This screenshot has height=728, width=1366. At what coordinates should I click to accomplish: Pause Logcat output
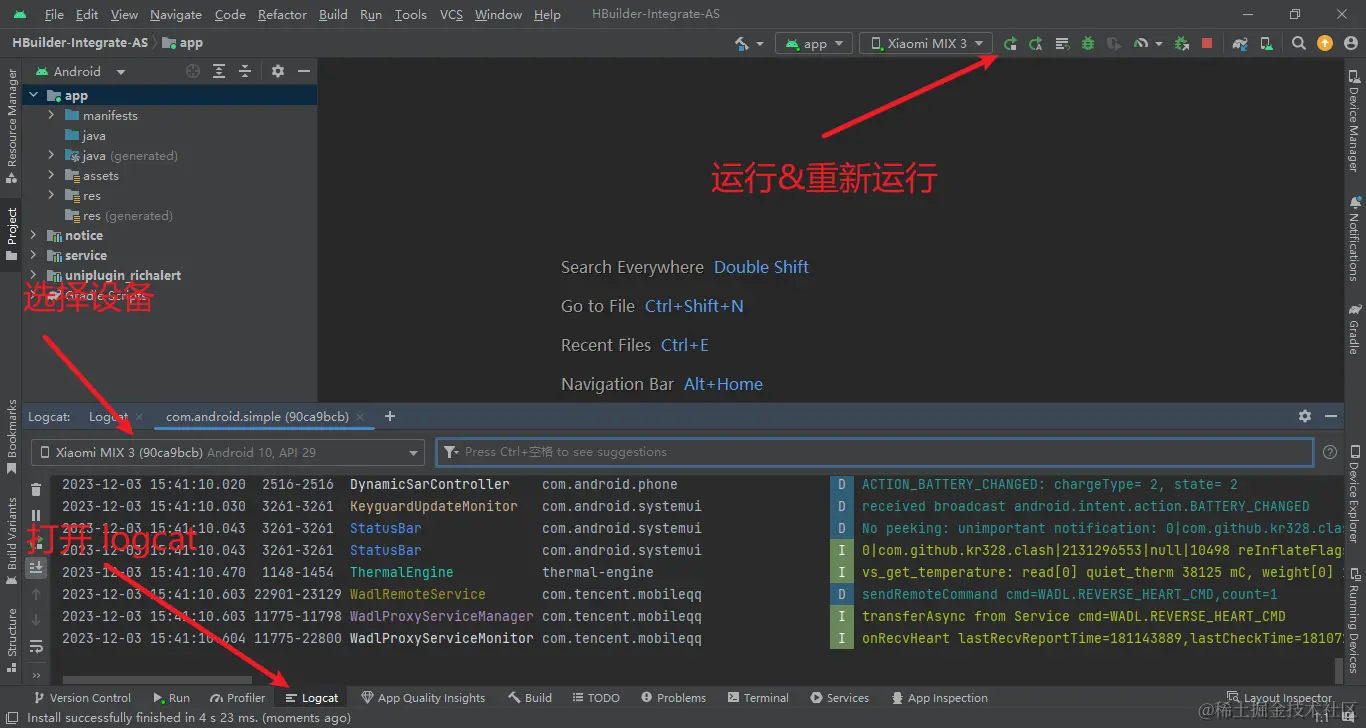pyautogui.click(x=36, y=515)
